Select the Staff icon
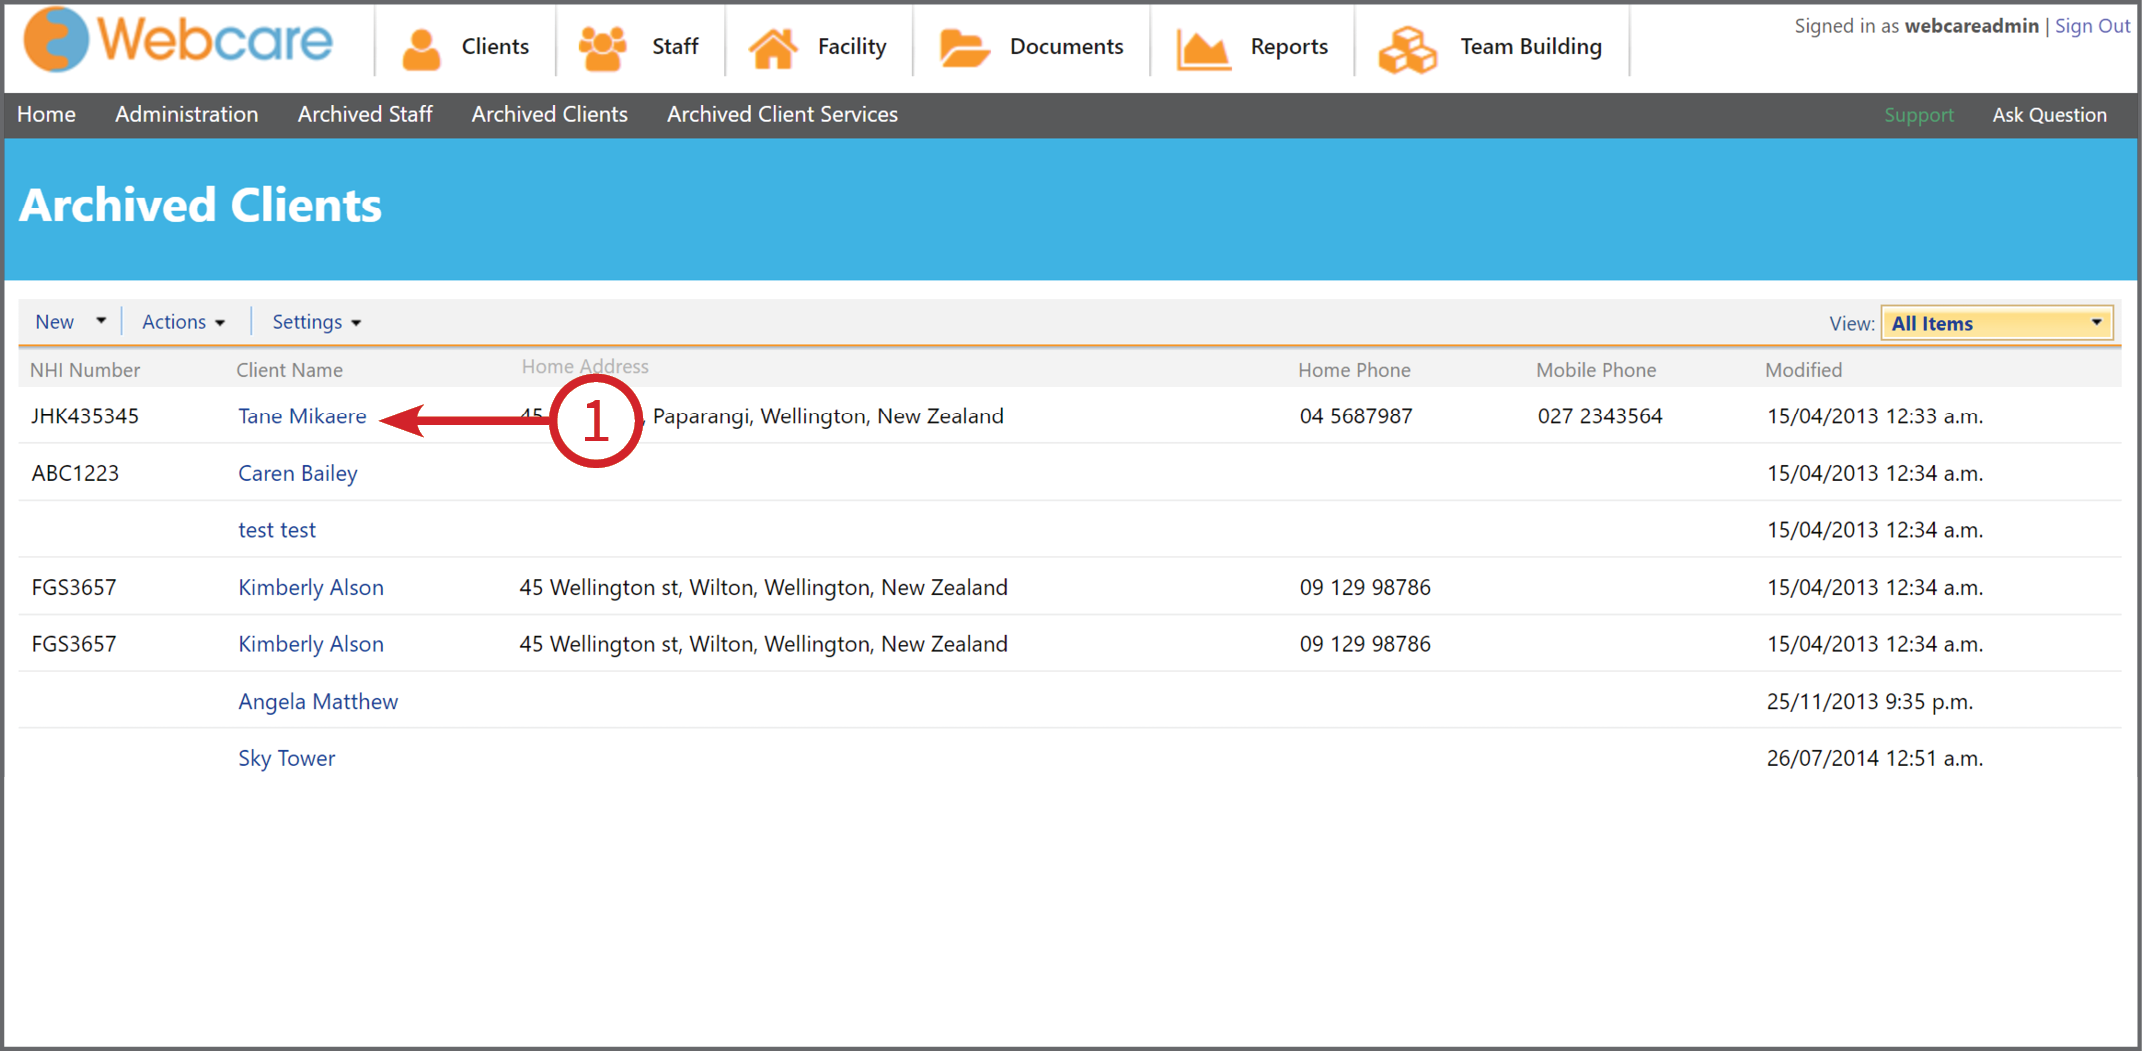This screenshot has width=2142, height=1051. click(x=601, y=45)
